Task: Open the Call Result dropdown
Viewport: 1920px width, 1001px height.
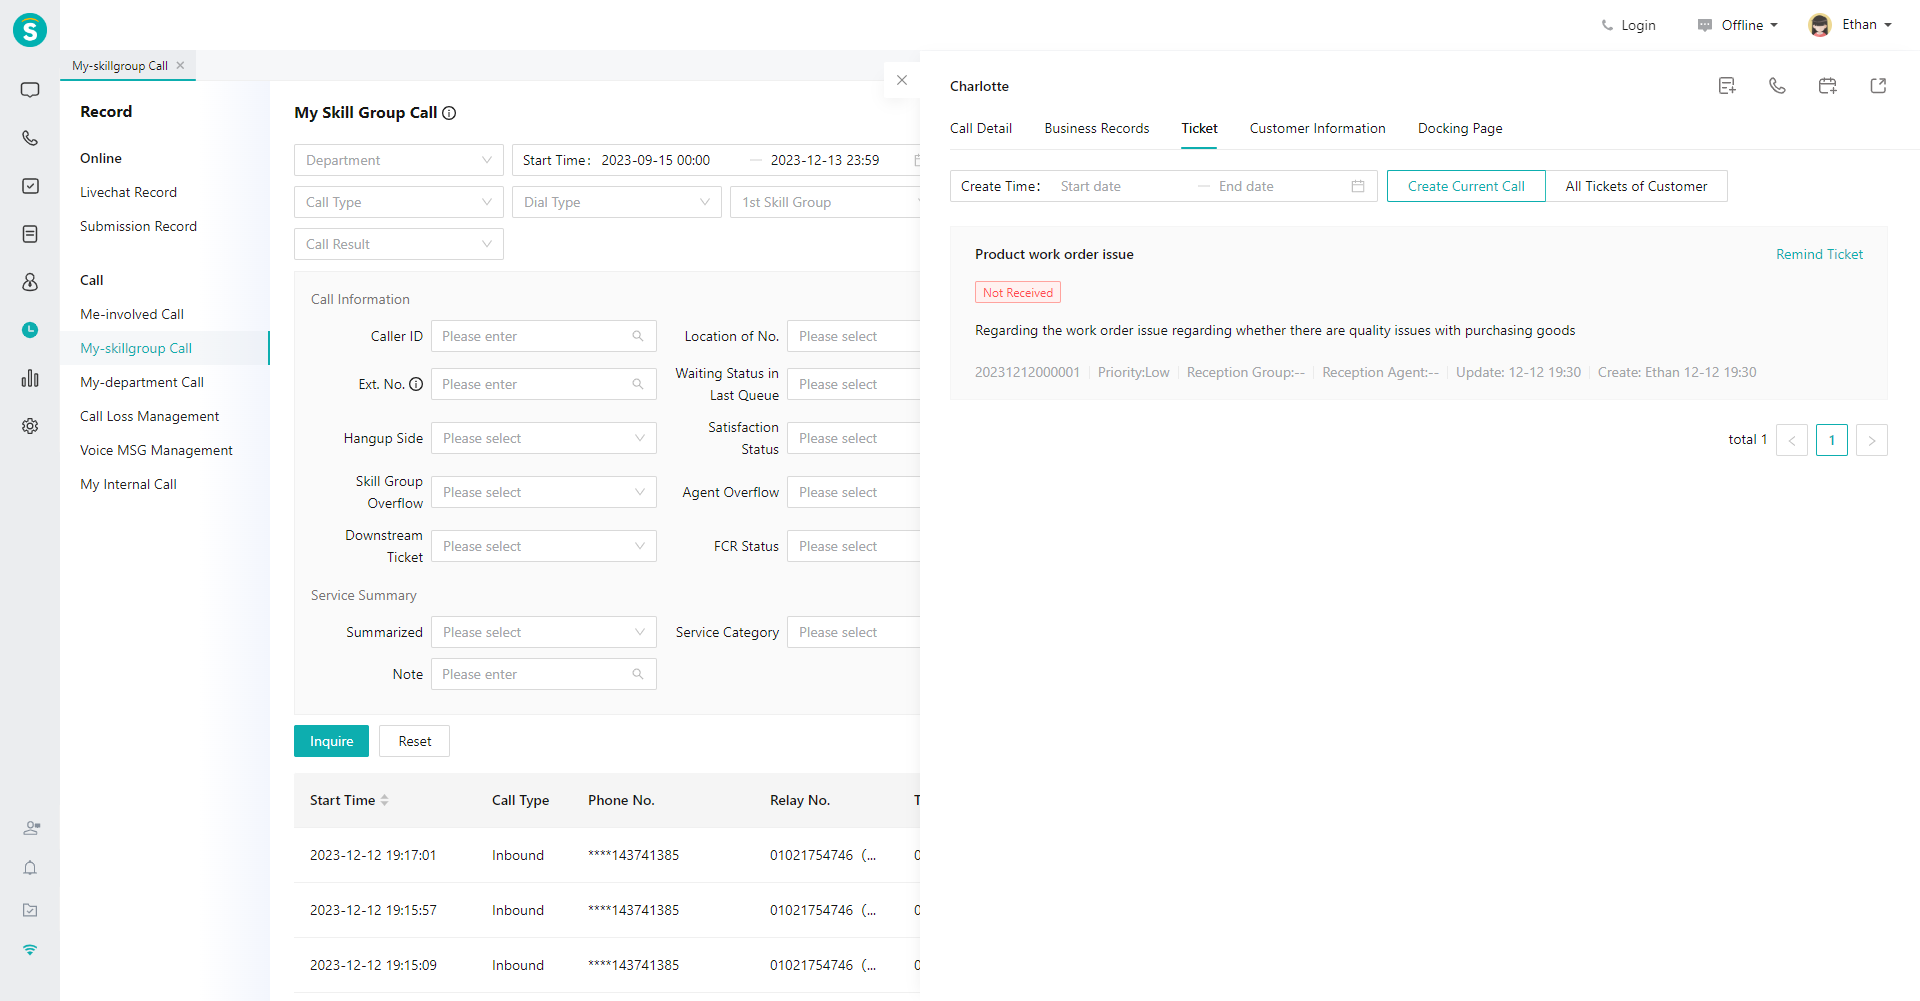Action: click(399, 244)
